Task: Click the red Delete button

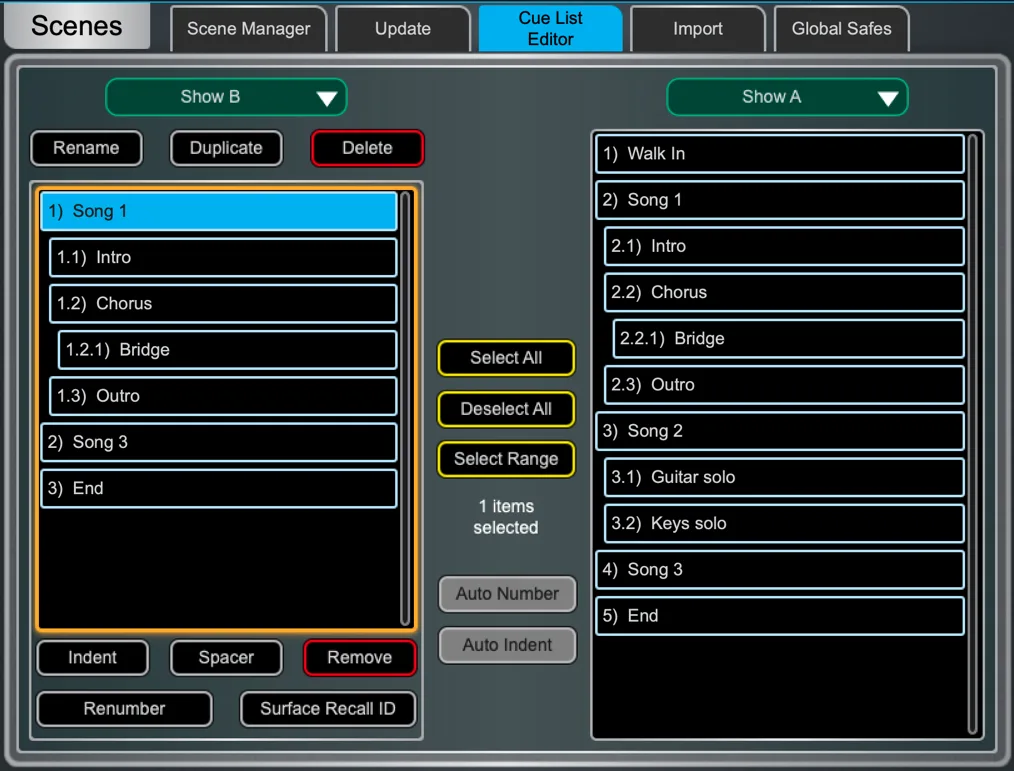Action: [x=367, y=148]
